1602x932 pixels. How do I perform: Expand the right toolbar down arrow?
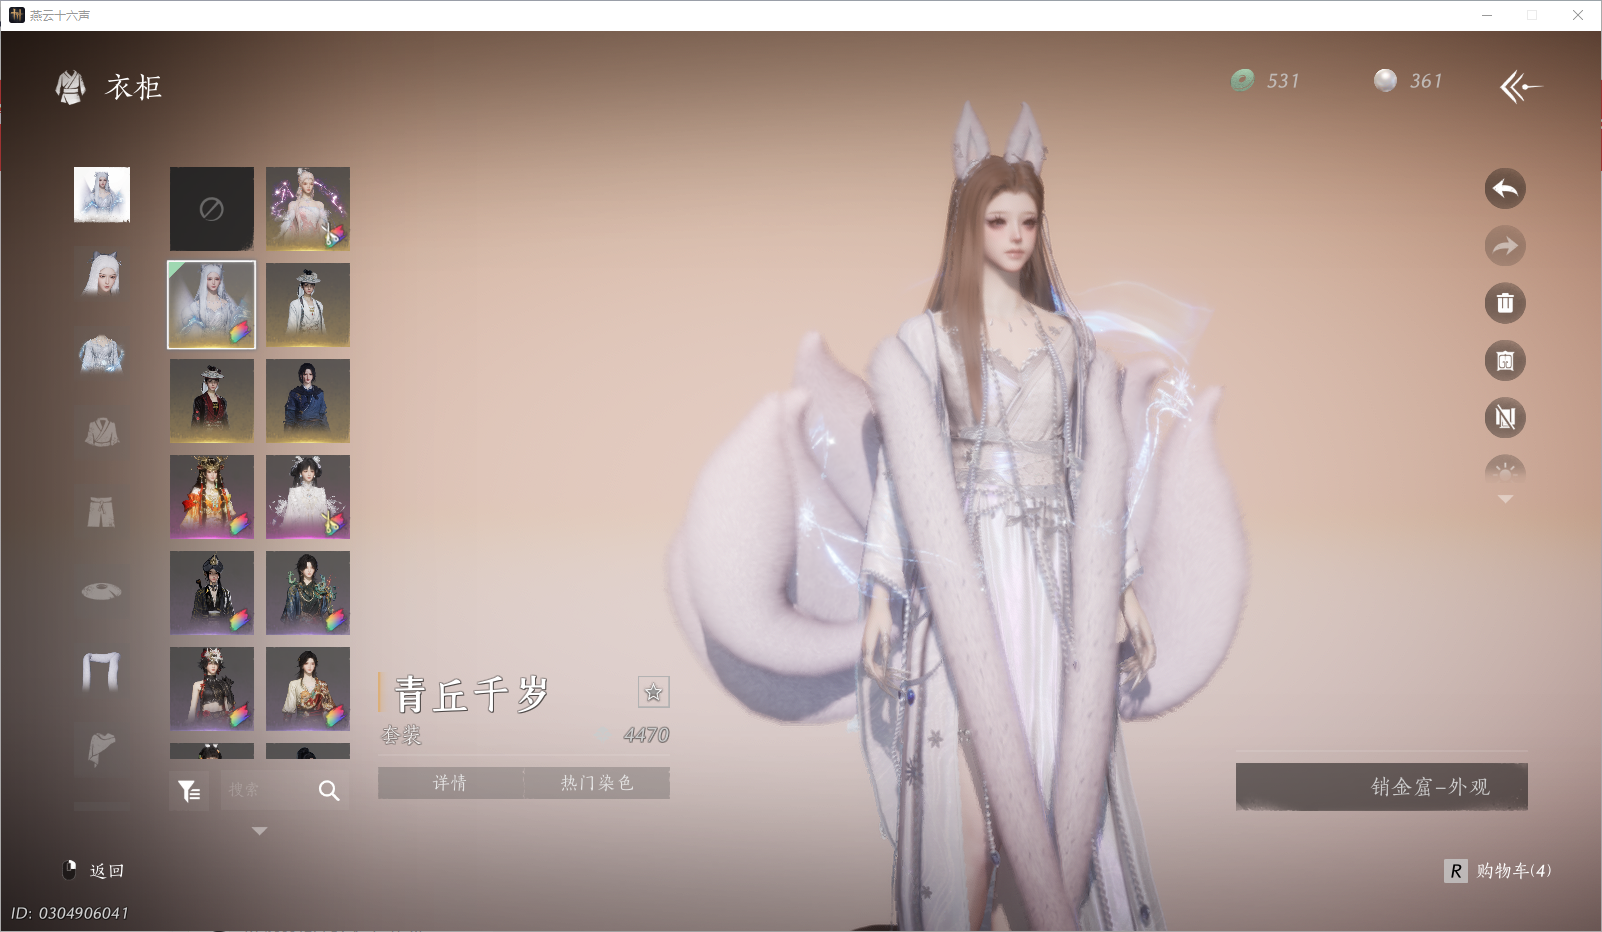1504,499
